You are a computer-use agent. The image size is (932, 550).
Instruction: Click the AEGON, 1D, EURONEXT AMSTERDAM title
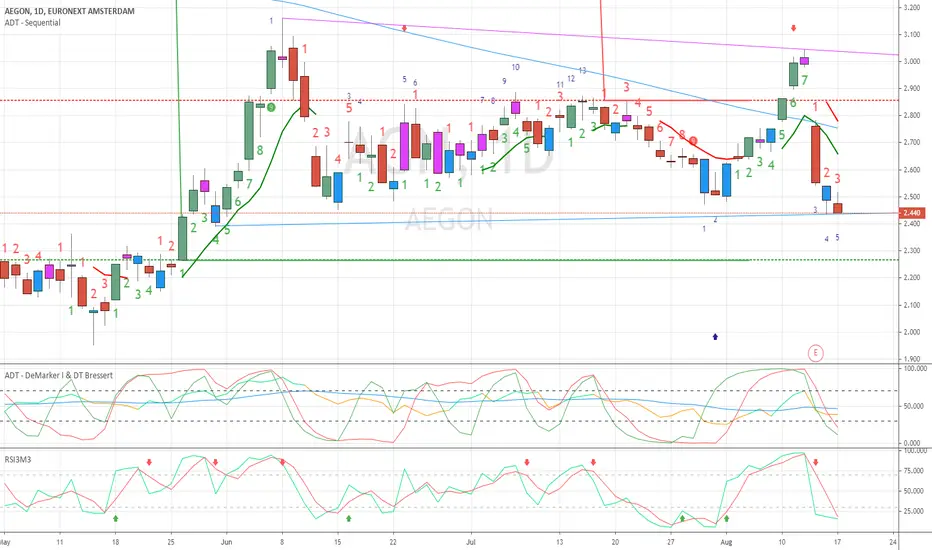(x=70, y=11)
